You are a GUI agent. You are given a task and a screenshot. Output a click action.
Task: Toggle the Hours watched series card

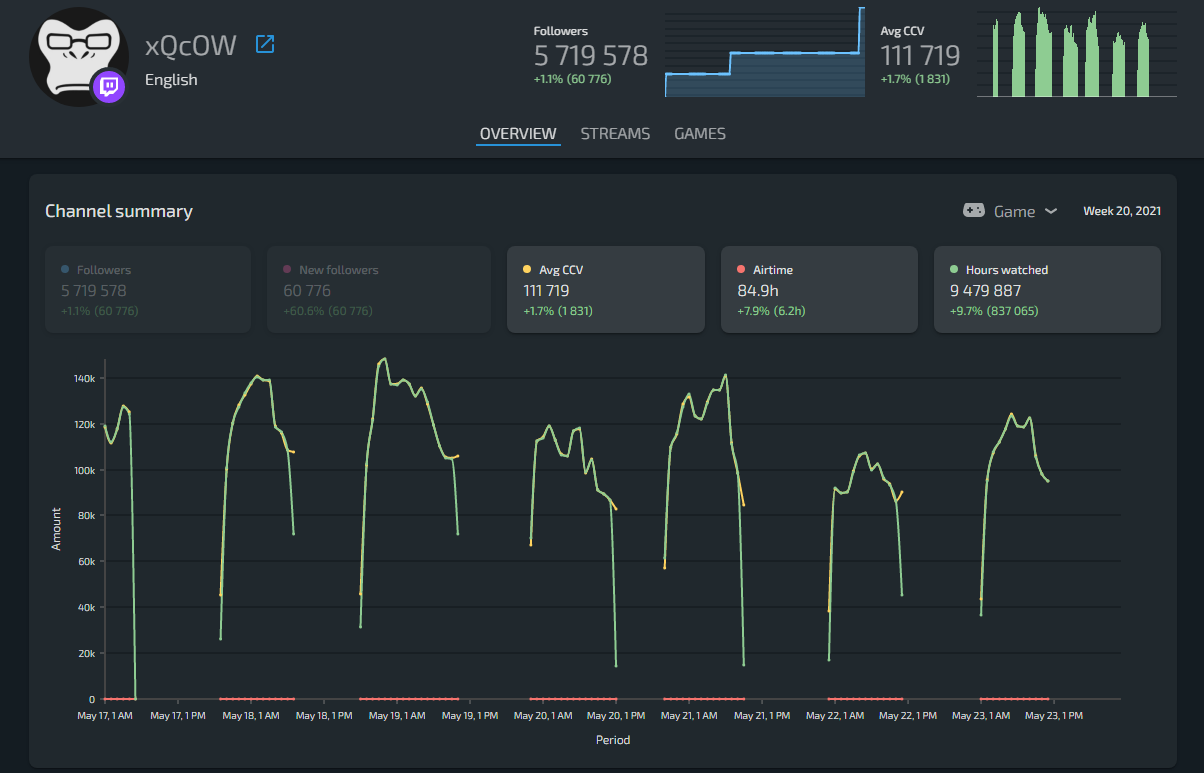(1047, 290)
